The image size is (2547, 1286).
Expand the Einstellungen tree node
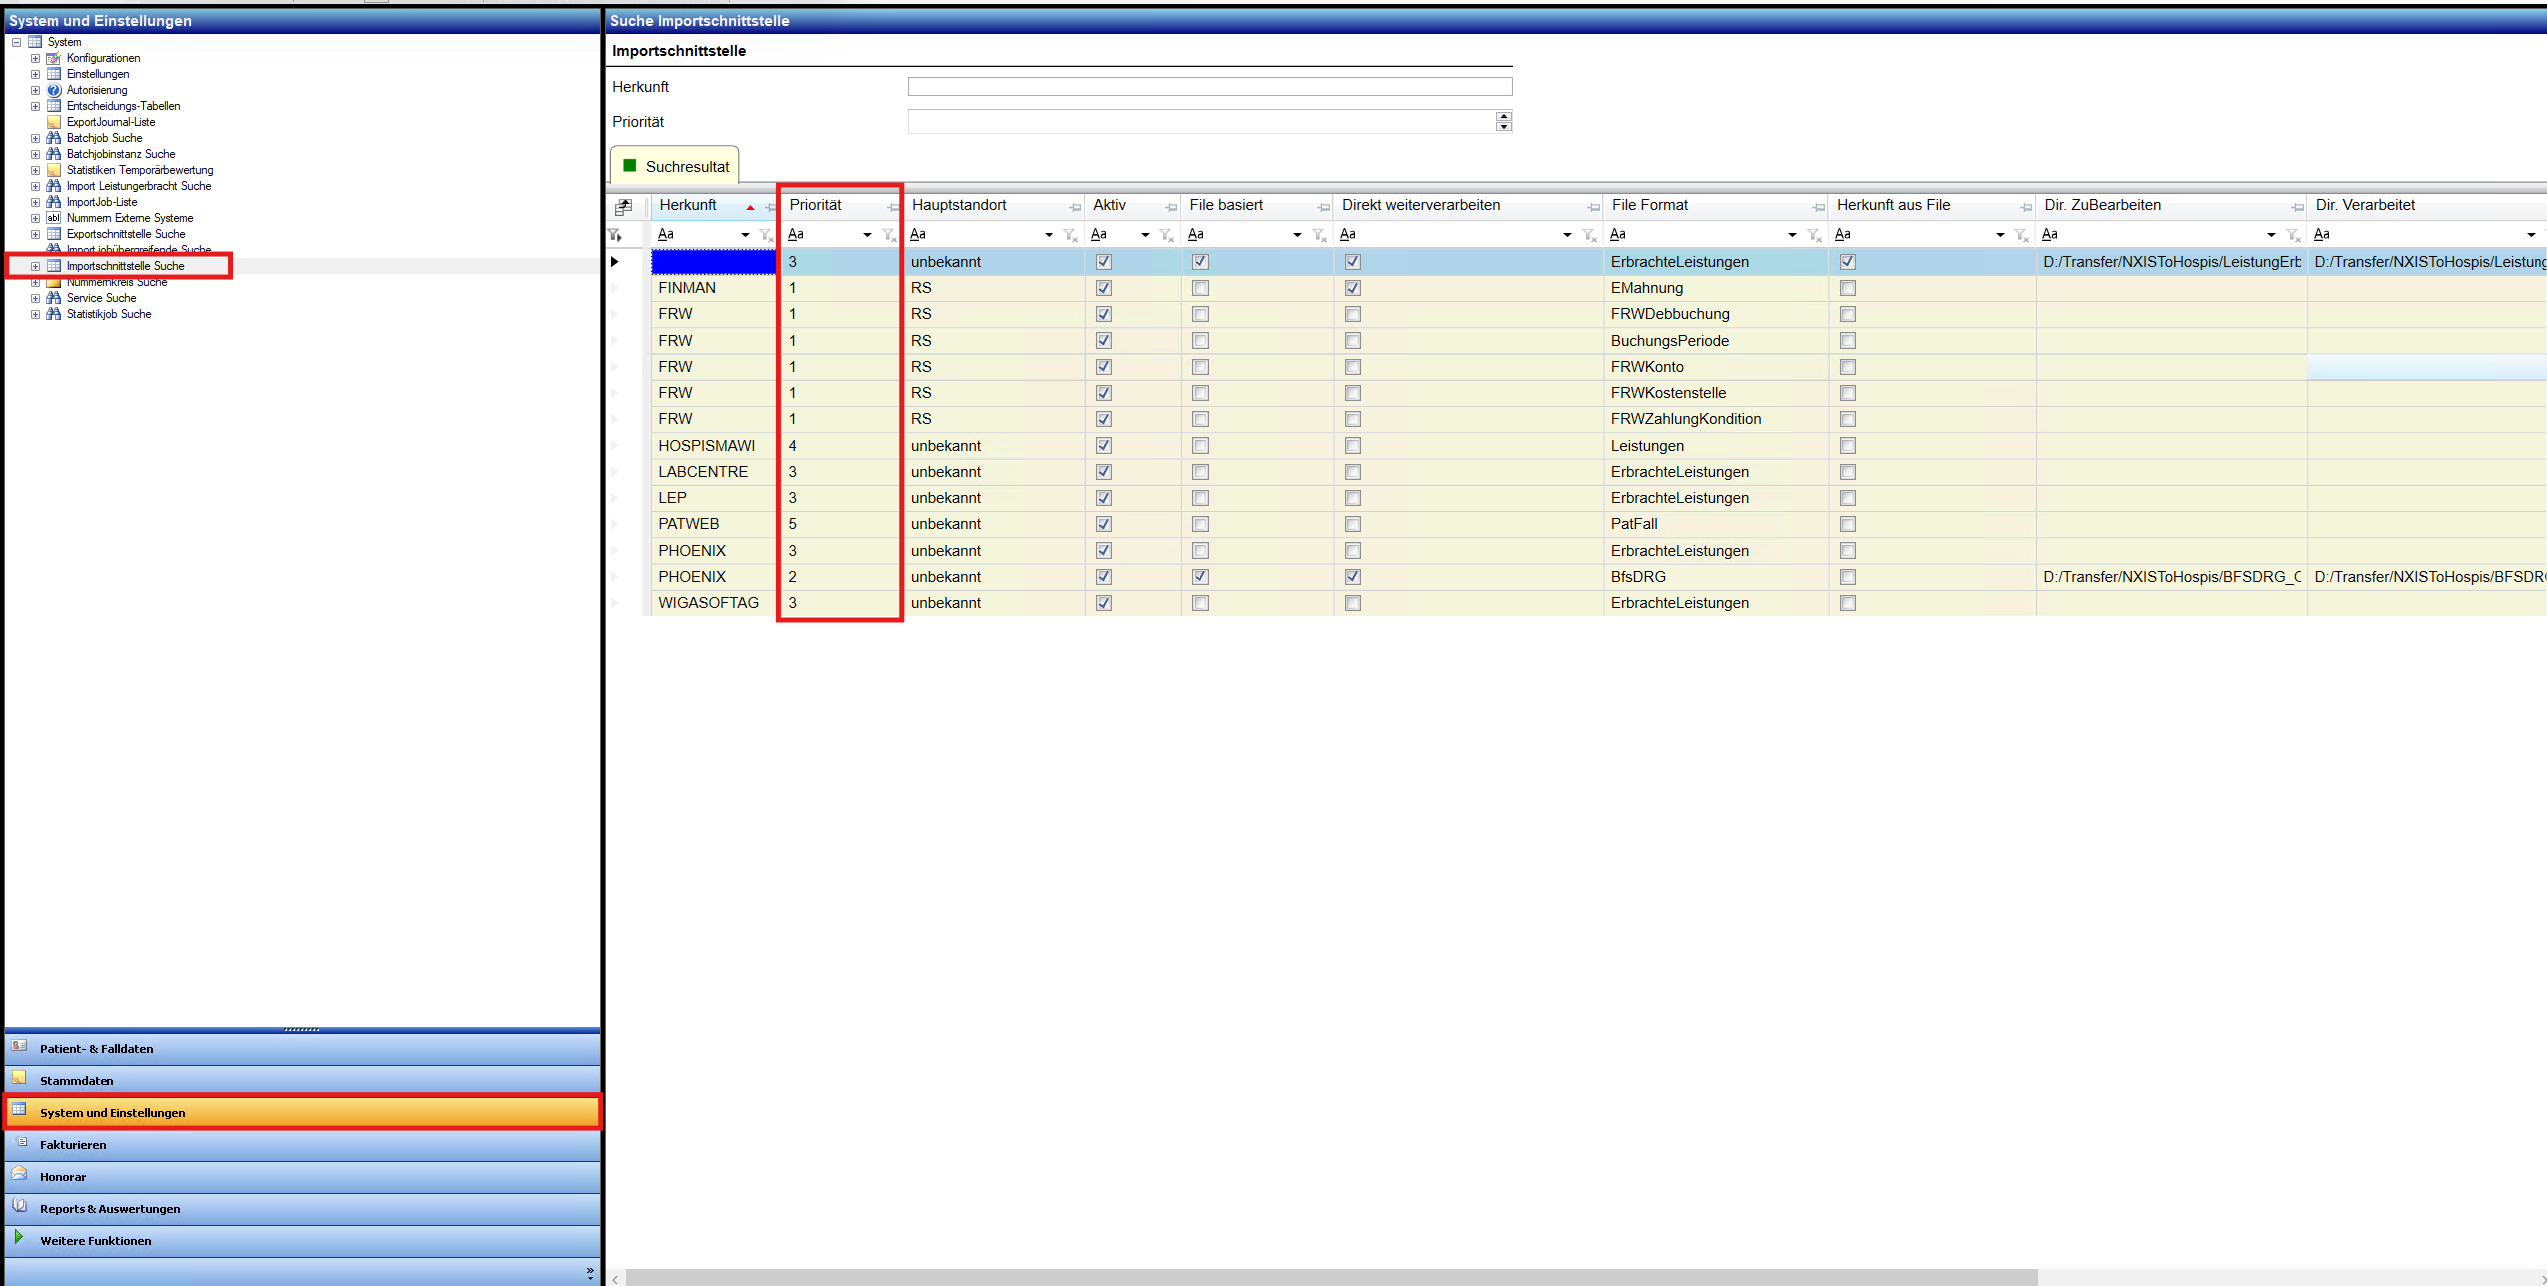[35, 74]
